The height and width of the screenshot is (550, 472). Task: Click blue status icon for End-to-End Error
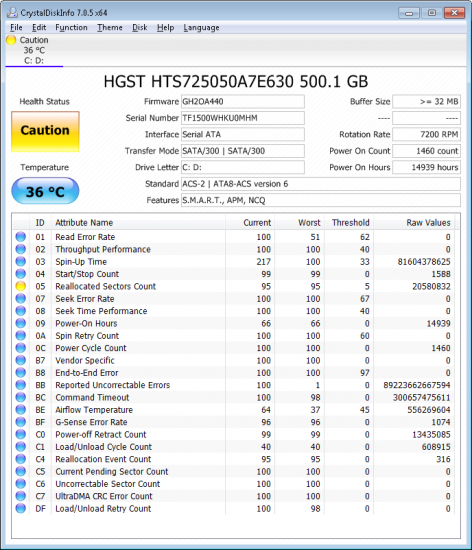(x=21, y=373)
